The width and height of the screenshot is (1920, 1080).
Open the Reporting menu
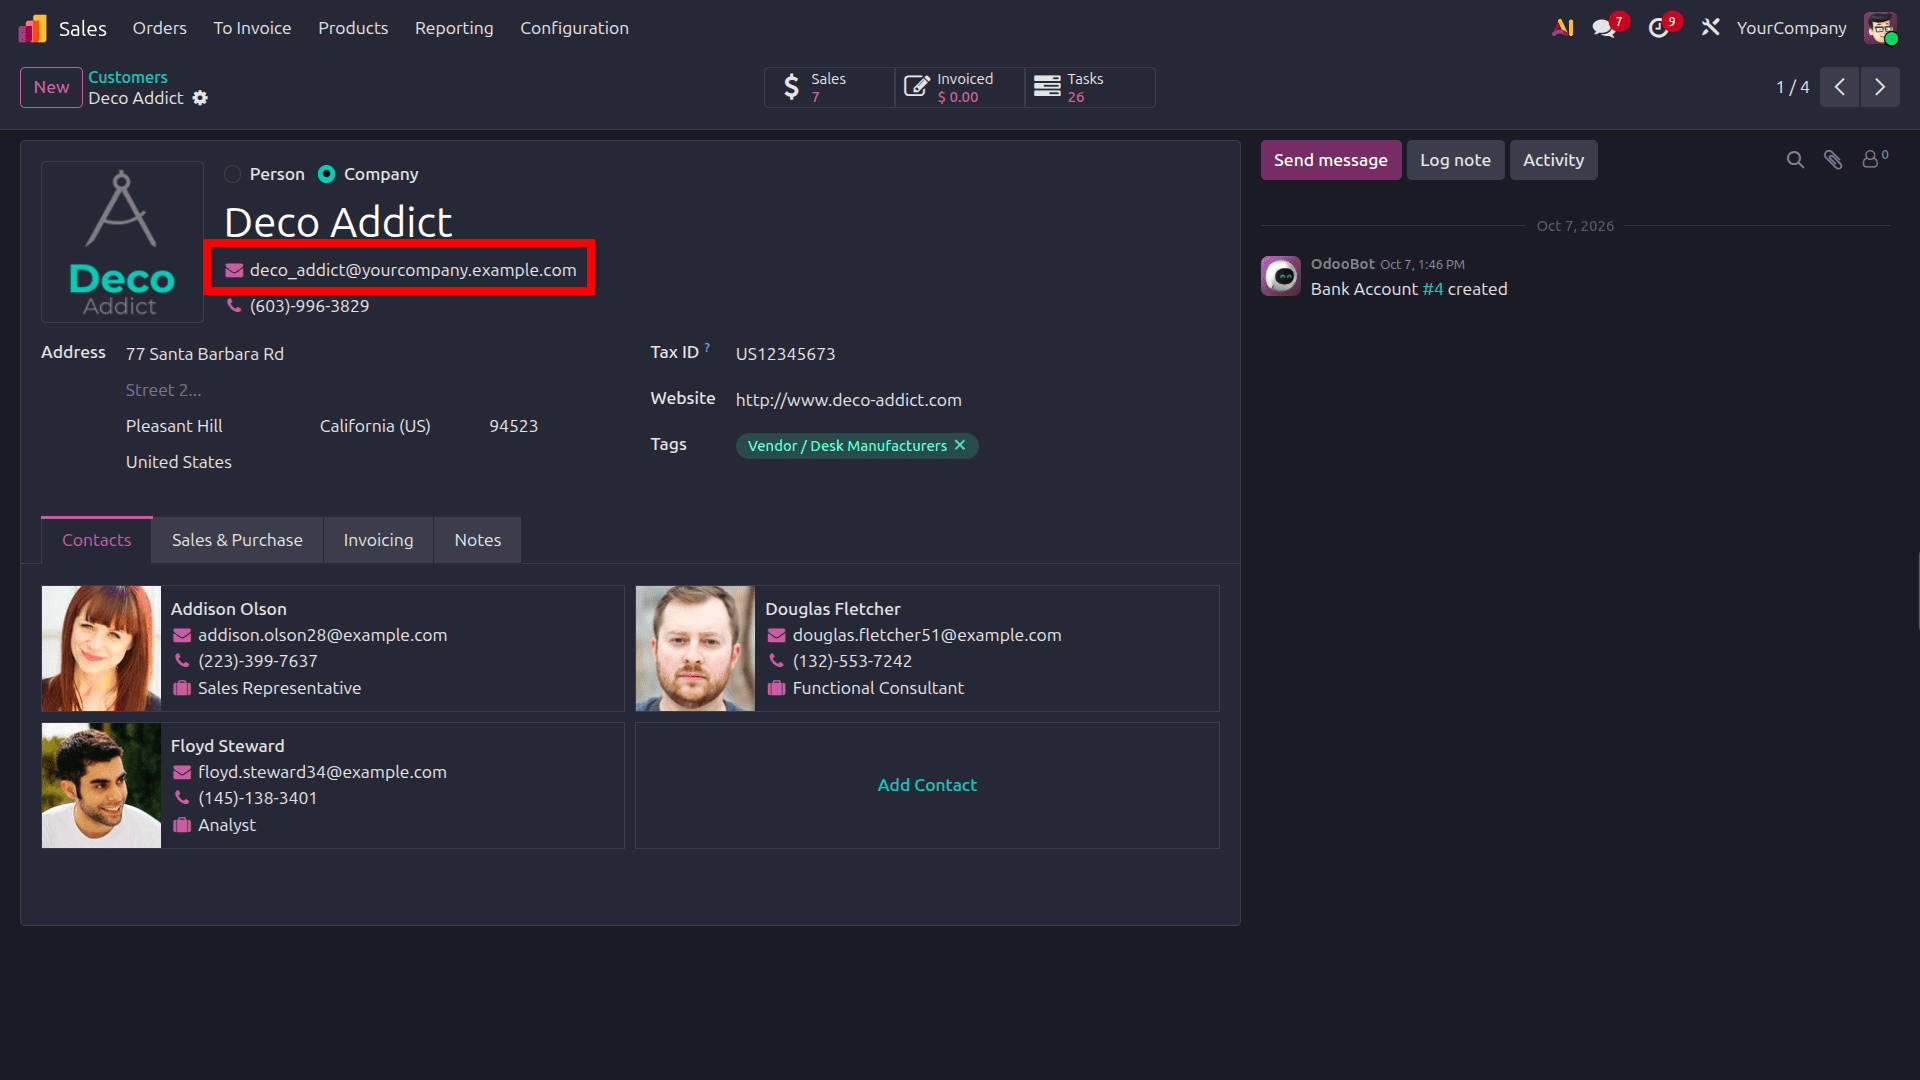pyautogui.click(x=454, y=28)
